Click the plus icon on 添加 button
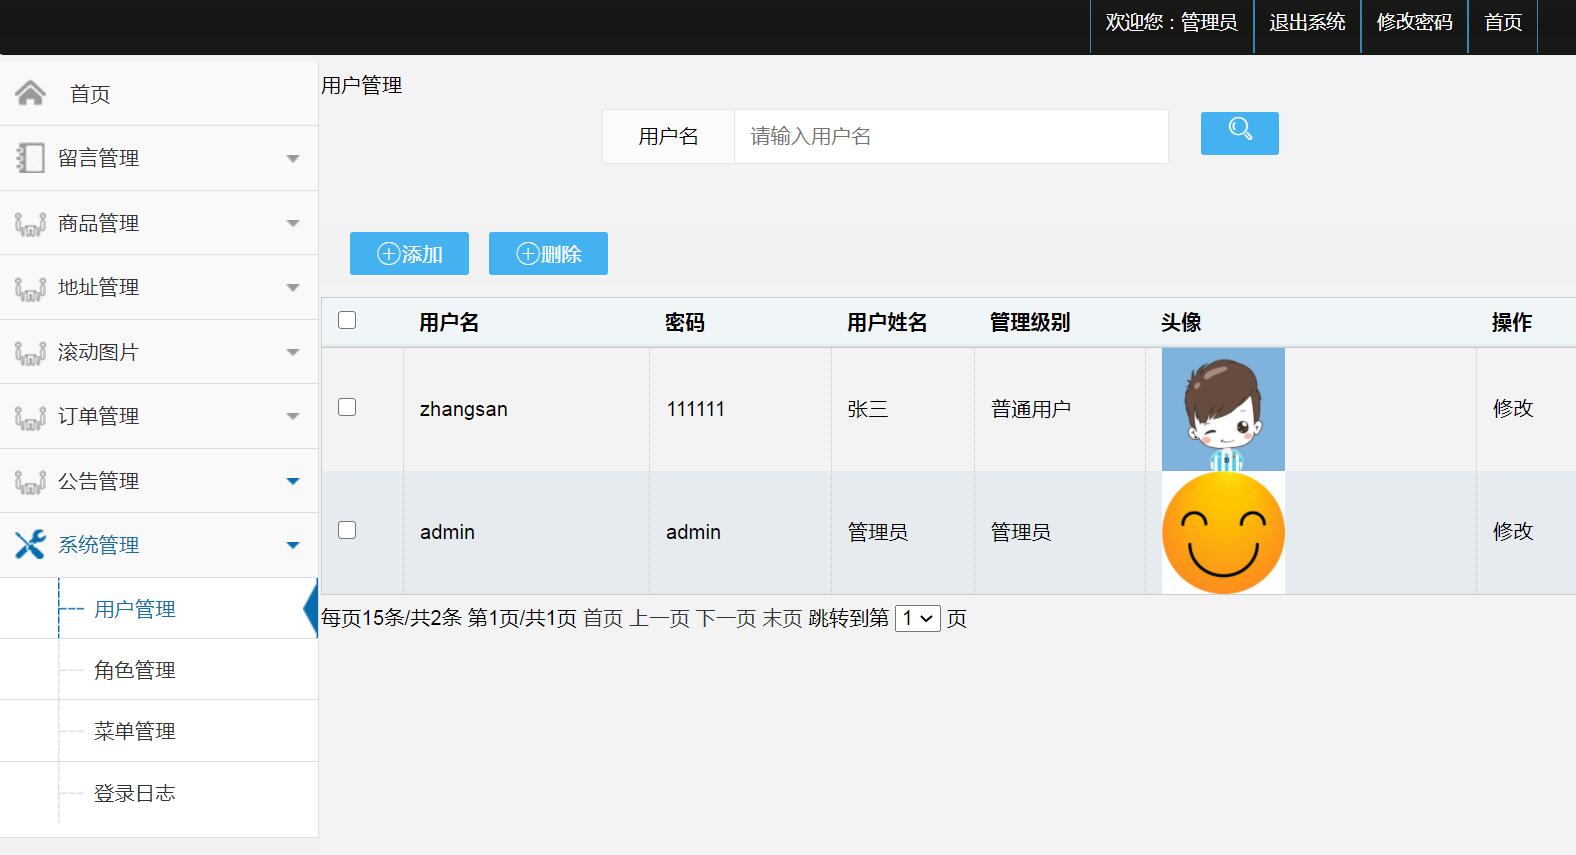The image size is (1576, 855). (x=388, y=254)
